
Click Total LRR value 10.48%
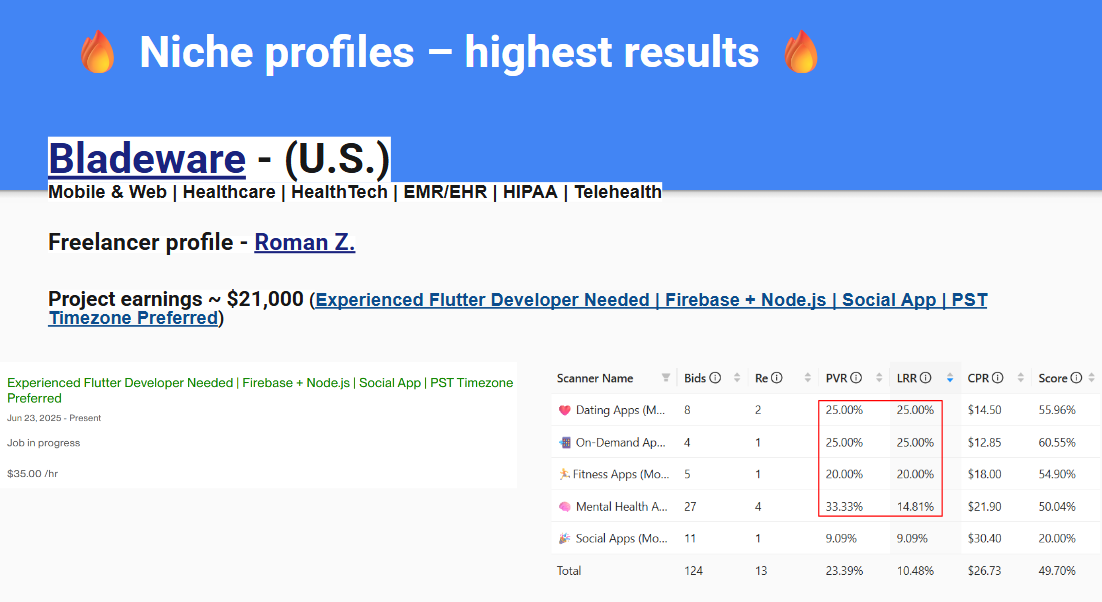coord(915,570)
